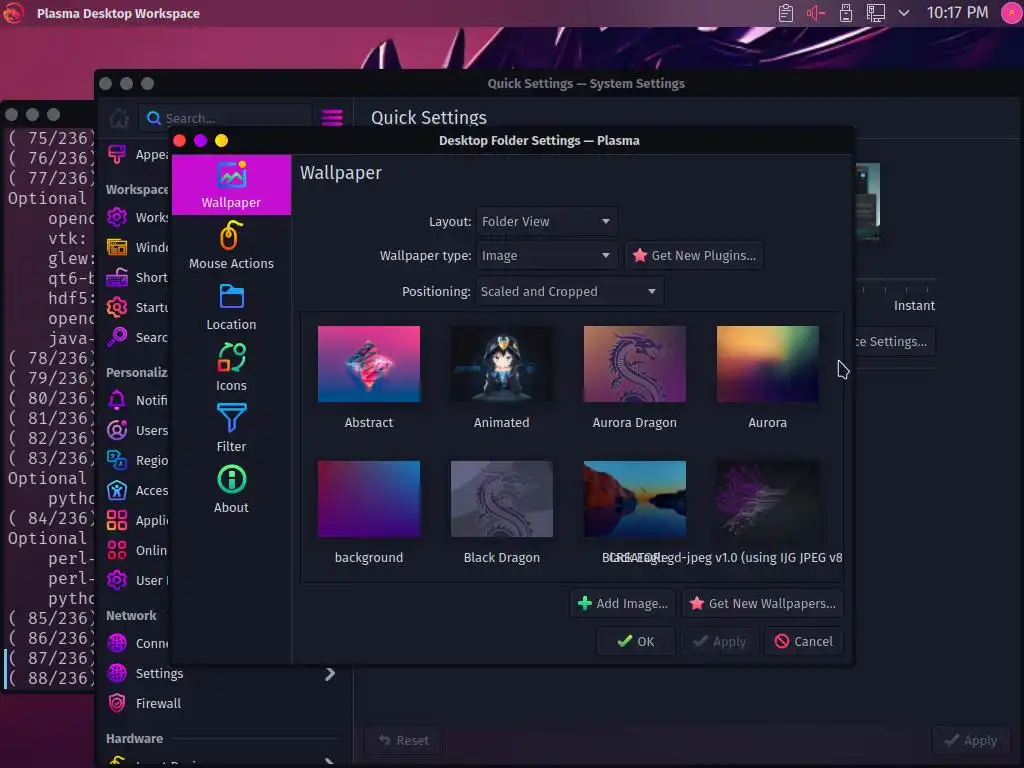The image size is (1024, 768).
Task: Open the Appearance icon in System Settings sidebar
Action: pyautogui.click(x=117, y=154)
